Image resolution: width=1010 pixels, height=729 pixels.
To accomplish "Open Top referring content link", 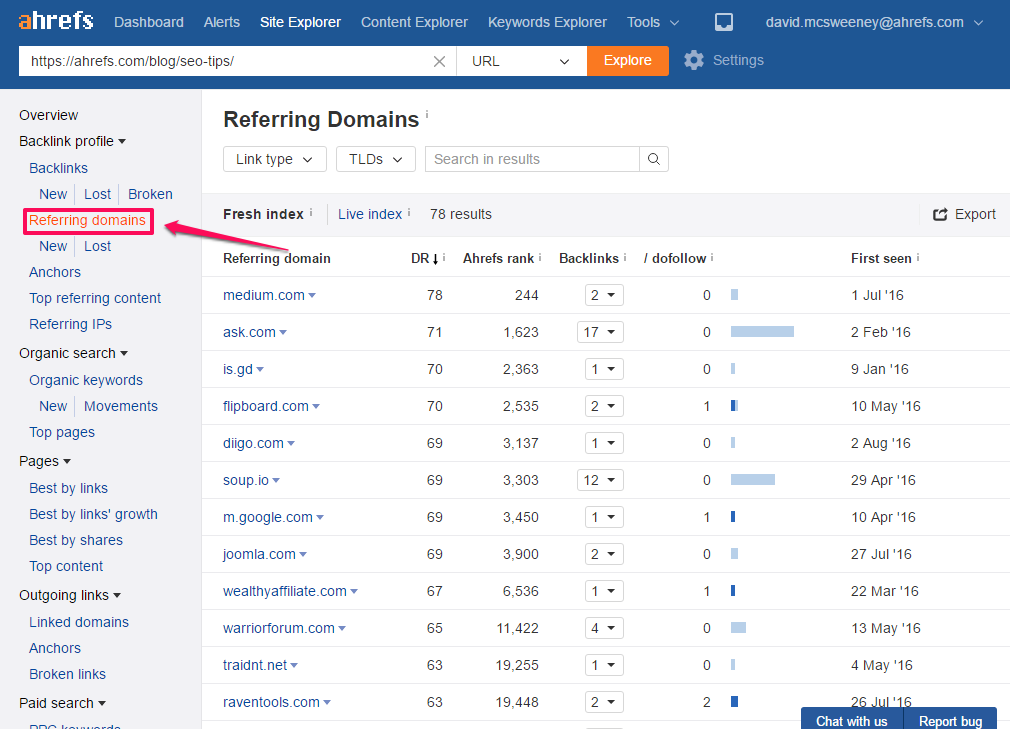I will [x=95, y=298].
